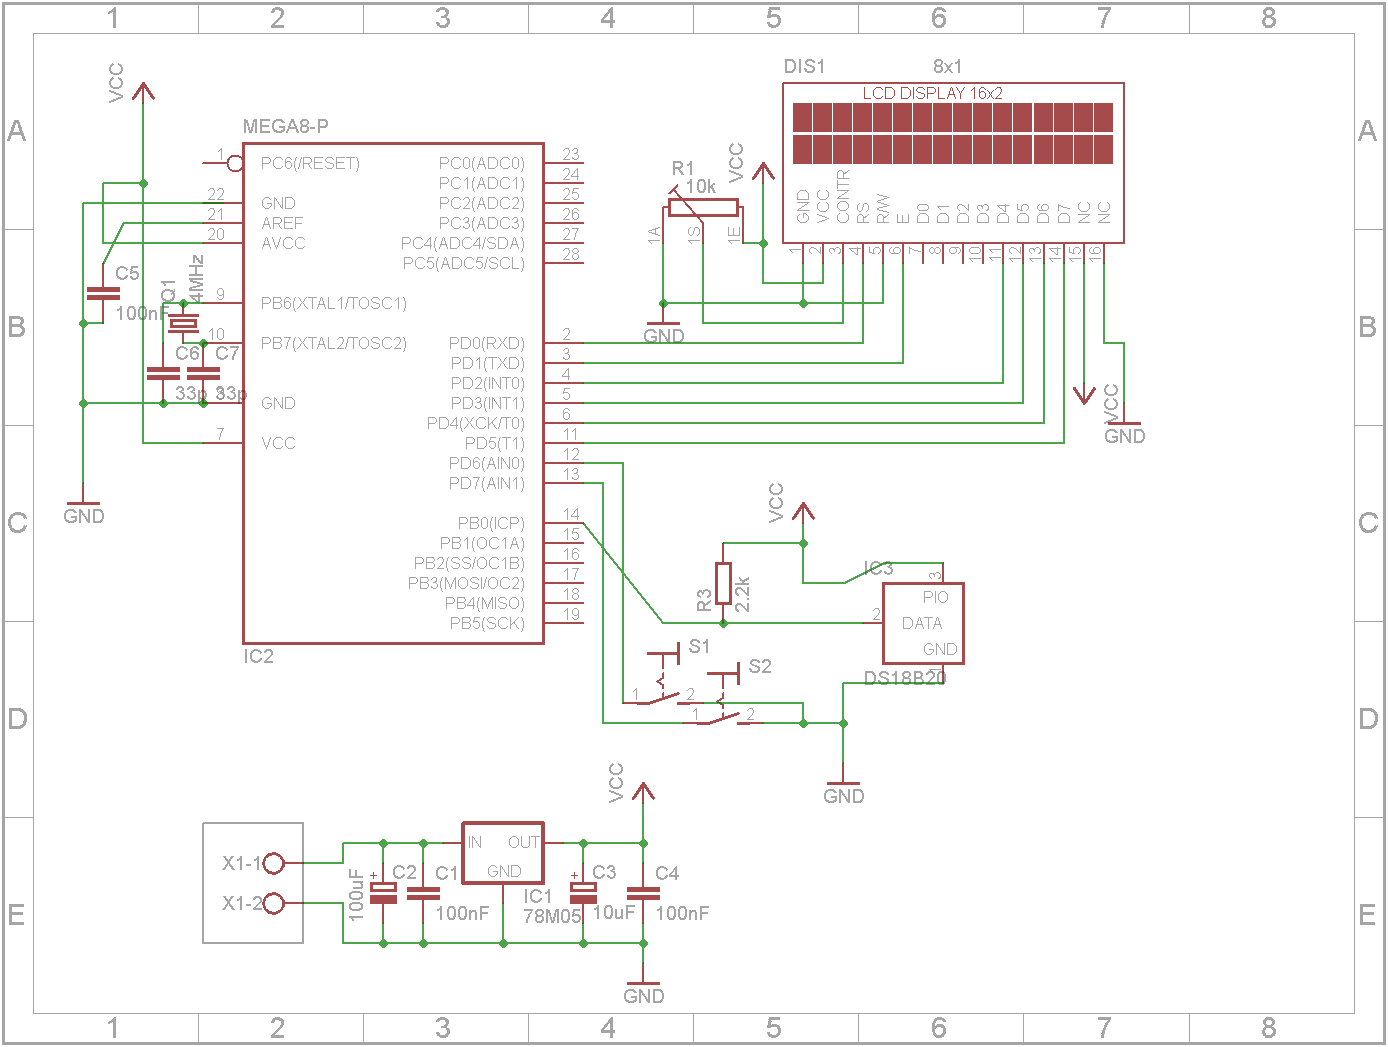Select the C4 capacitor symbol
The width and height of the screenshot is (1388, 1047).
[x=643, y=893]
